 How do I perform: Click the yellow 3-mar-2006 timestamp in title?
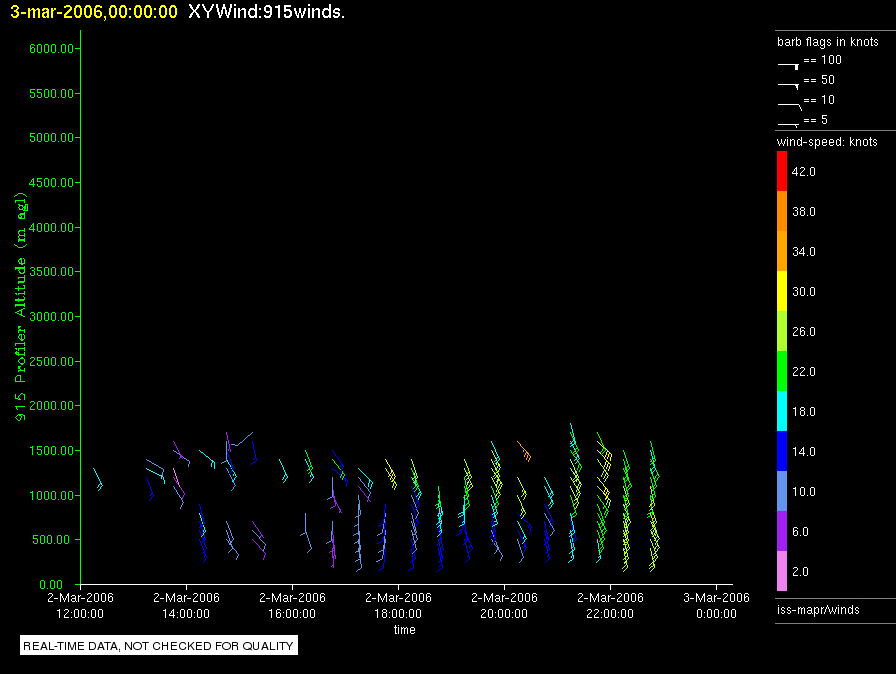(x=94, y=12)
